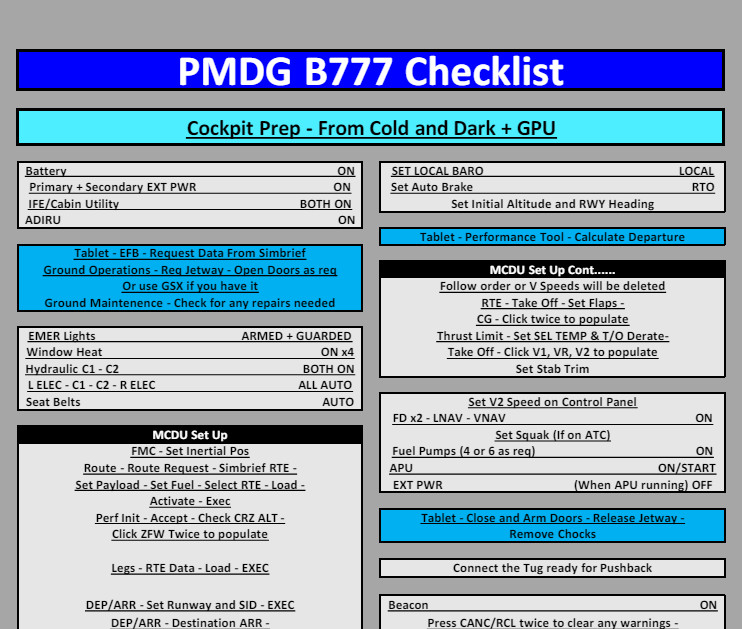Click the PMDG B777 Checklist title banner
The height and width of the screenshot is (629, 742).
point(371,70)
